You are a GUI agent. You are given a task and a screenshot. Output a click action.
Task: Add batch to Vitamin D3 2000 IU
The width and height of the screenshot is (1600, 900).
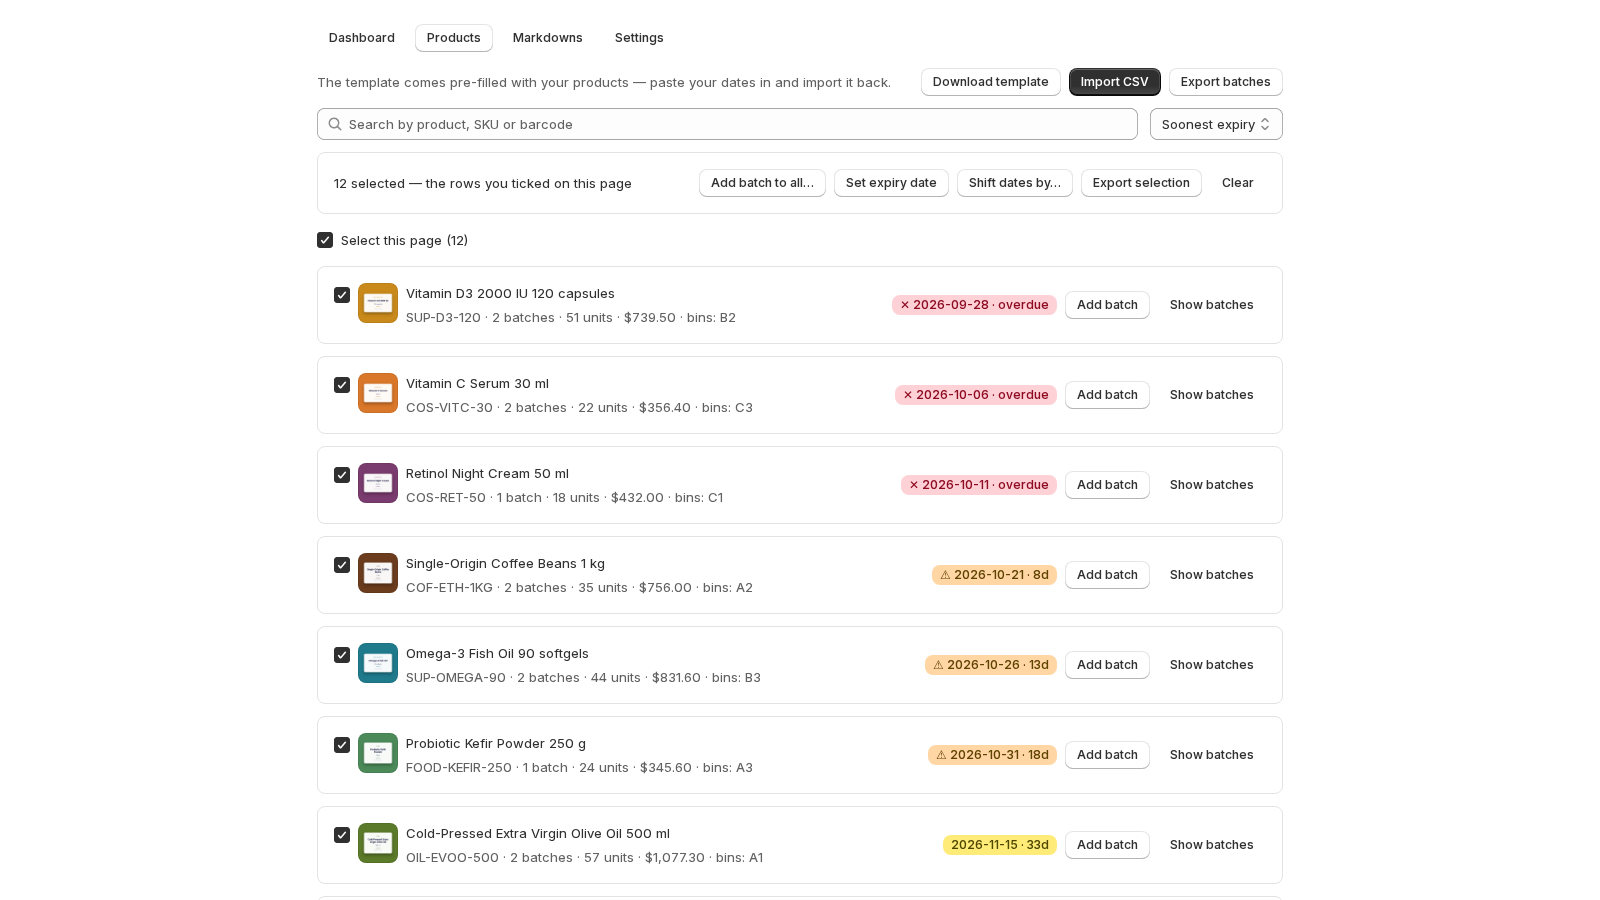[x=1107, y=305]
